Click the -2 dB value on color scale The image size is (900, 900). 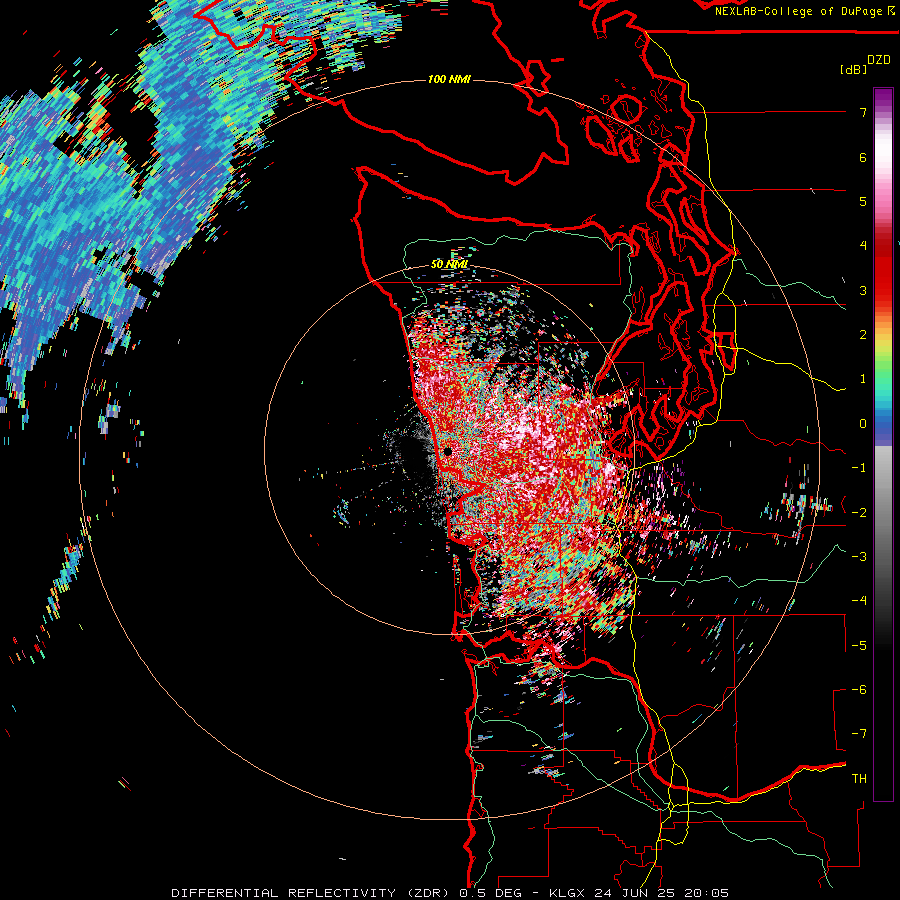click(x=859, y=513)
